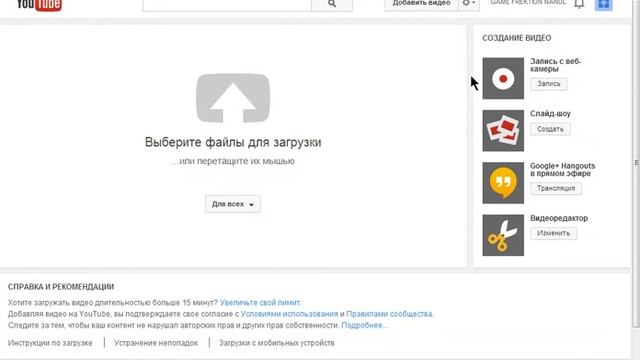Click the Создать slideshow button
The width and height of the screenshot is (640, 360).
point(550,129)
